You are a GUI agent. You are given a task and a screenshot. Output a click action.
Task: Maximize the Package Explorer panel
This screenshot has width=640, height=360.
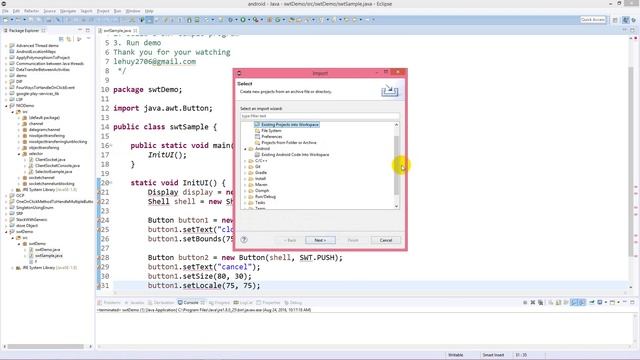pyautogui.click(x=88, y=30)
